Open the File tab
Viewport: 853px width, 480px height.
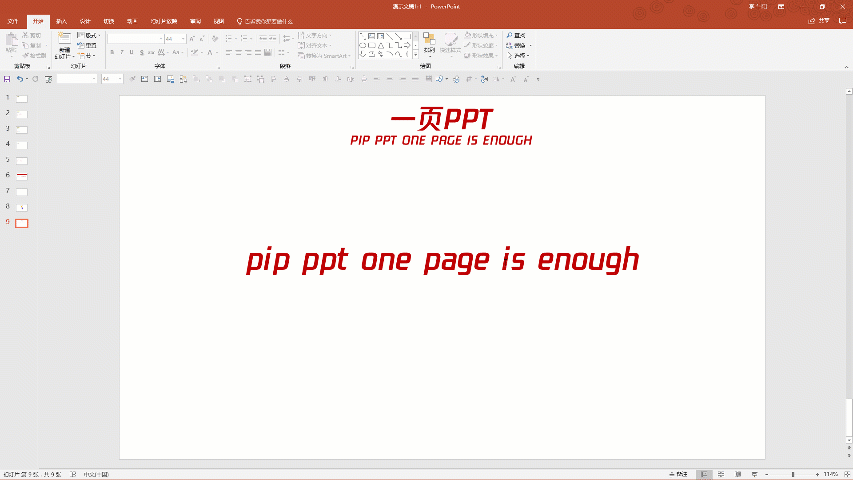[x=14, y=21]
